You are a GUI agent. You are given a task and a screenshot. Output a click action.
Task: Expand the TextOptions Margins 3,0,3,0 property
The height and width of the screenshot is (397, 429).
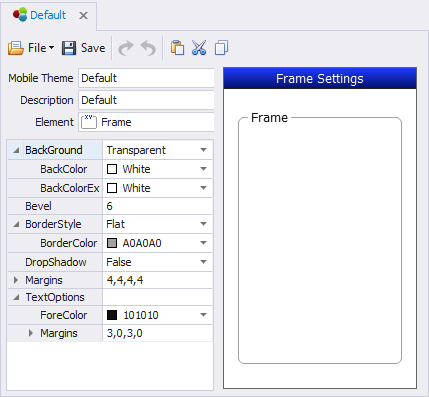tap(31, 333)
